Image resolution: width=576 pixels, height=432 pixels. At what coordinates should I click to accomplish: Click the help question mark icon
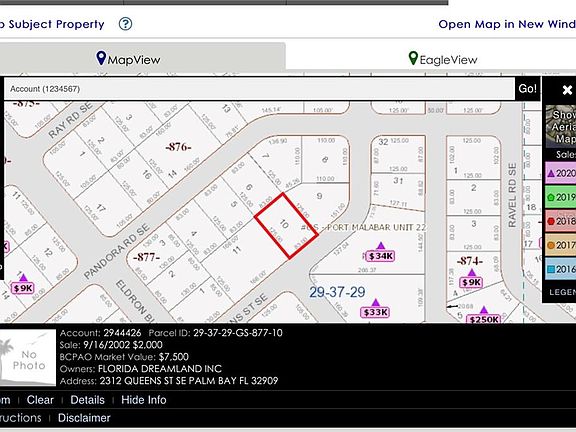click(x=125, y=24)
